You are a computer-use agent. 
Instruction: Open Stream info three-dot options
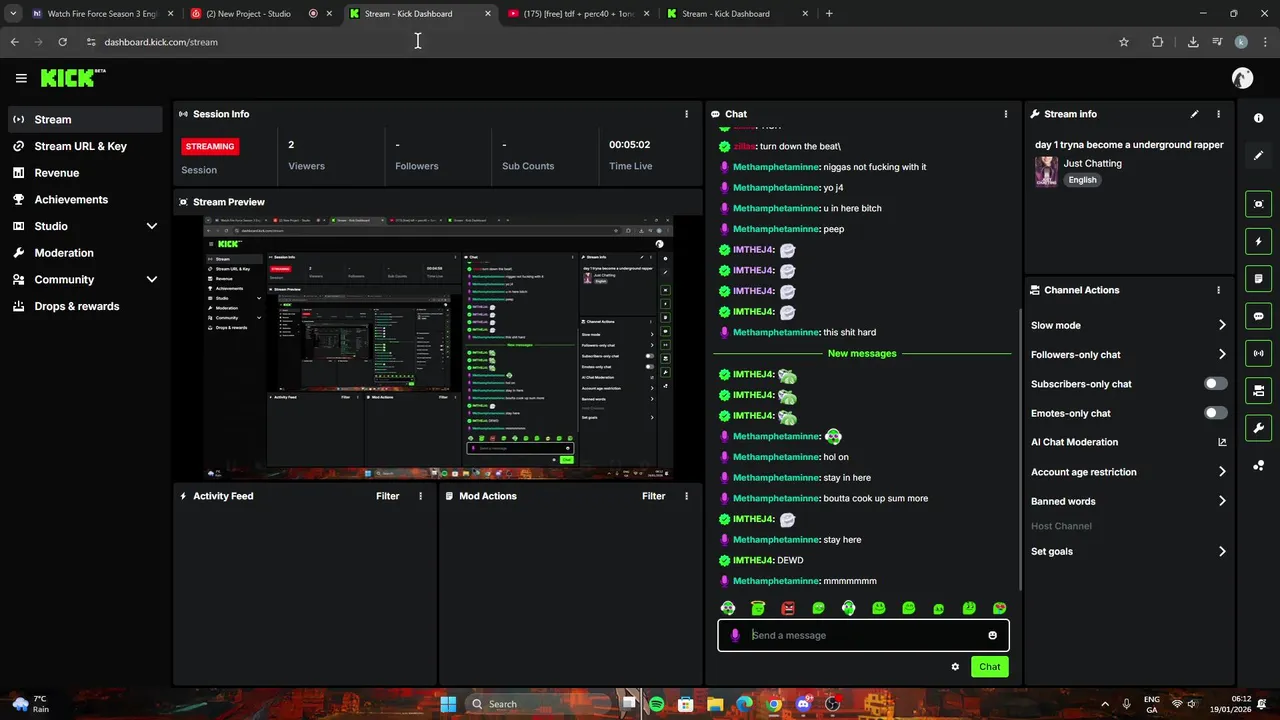pyautogui.click(x=1218, y=114)
